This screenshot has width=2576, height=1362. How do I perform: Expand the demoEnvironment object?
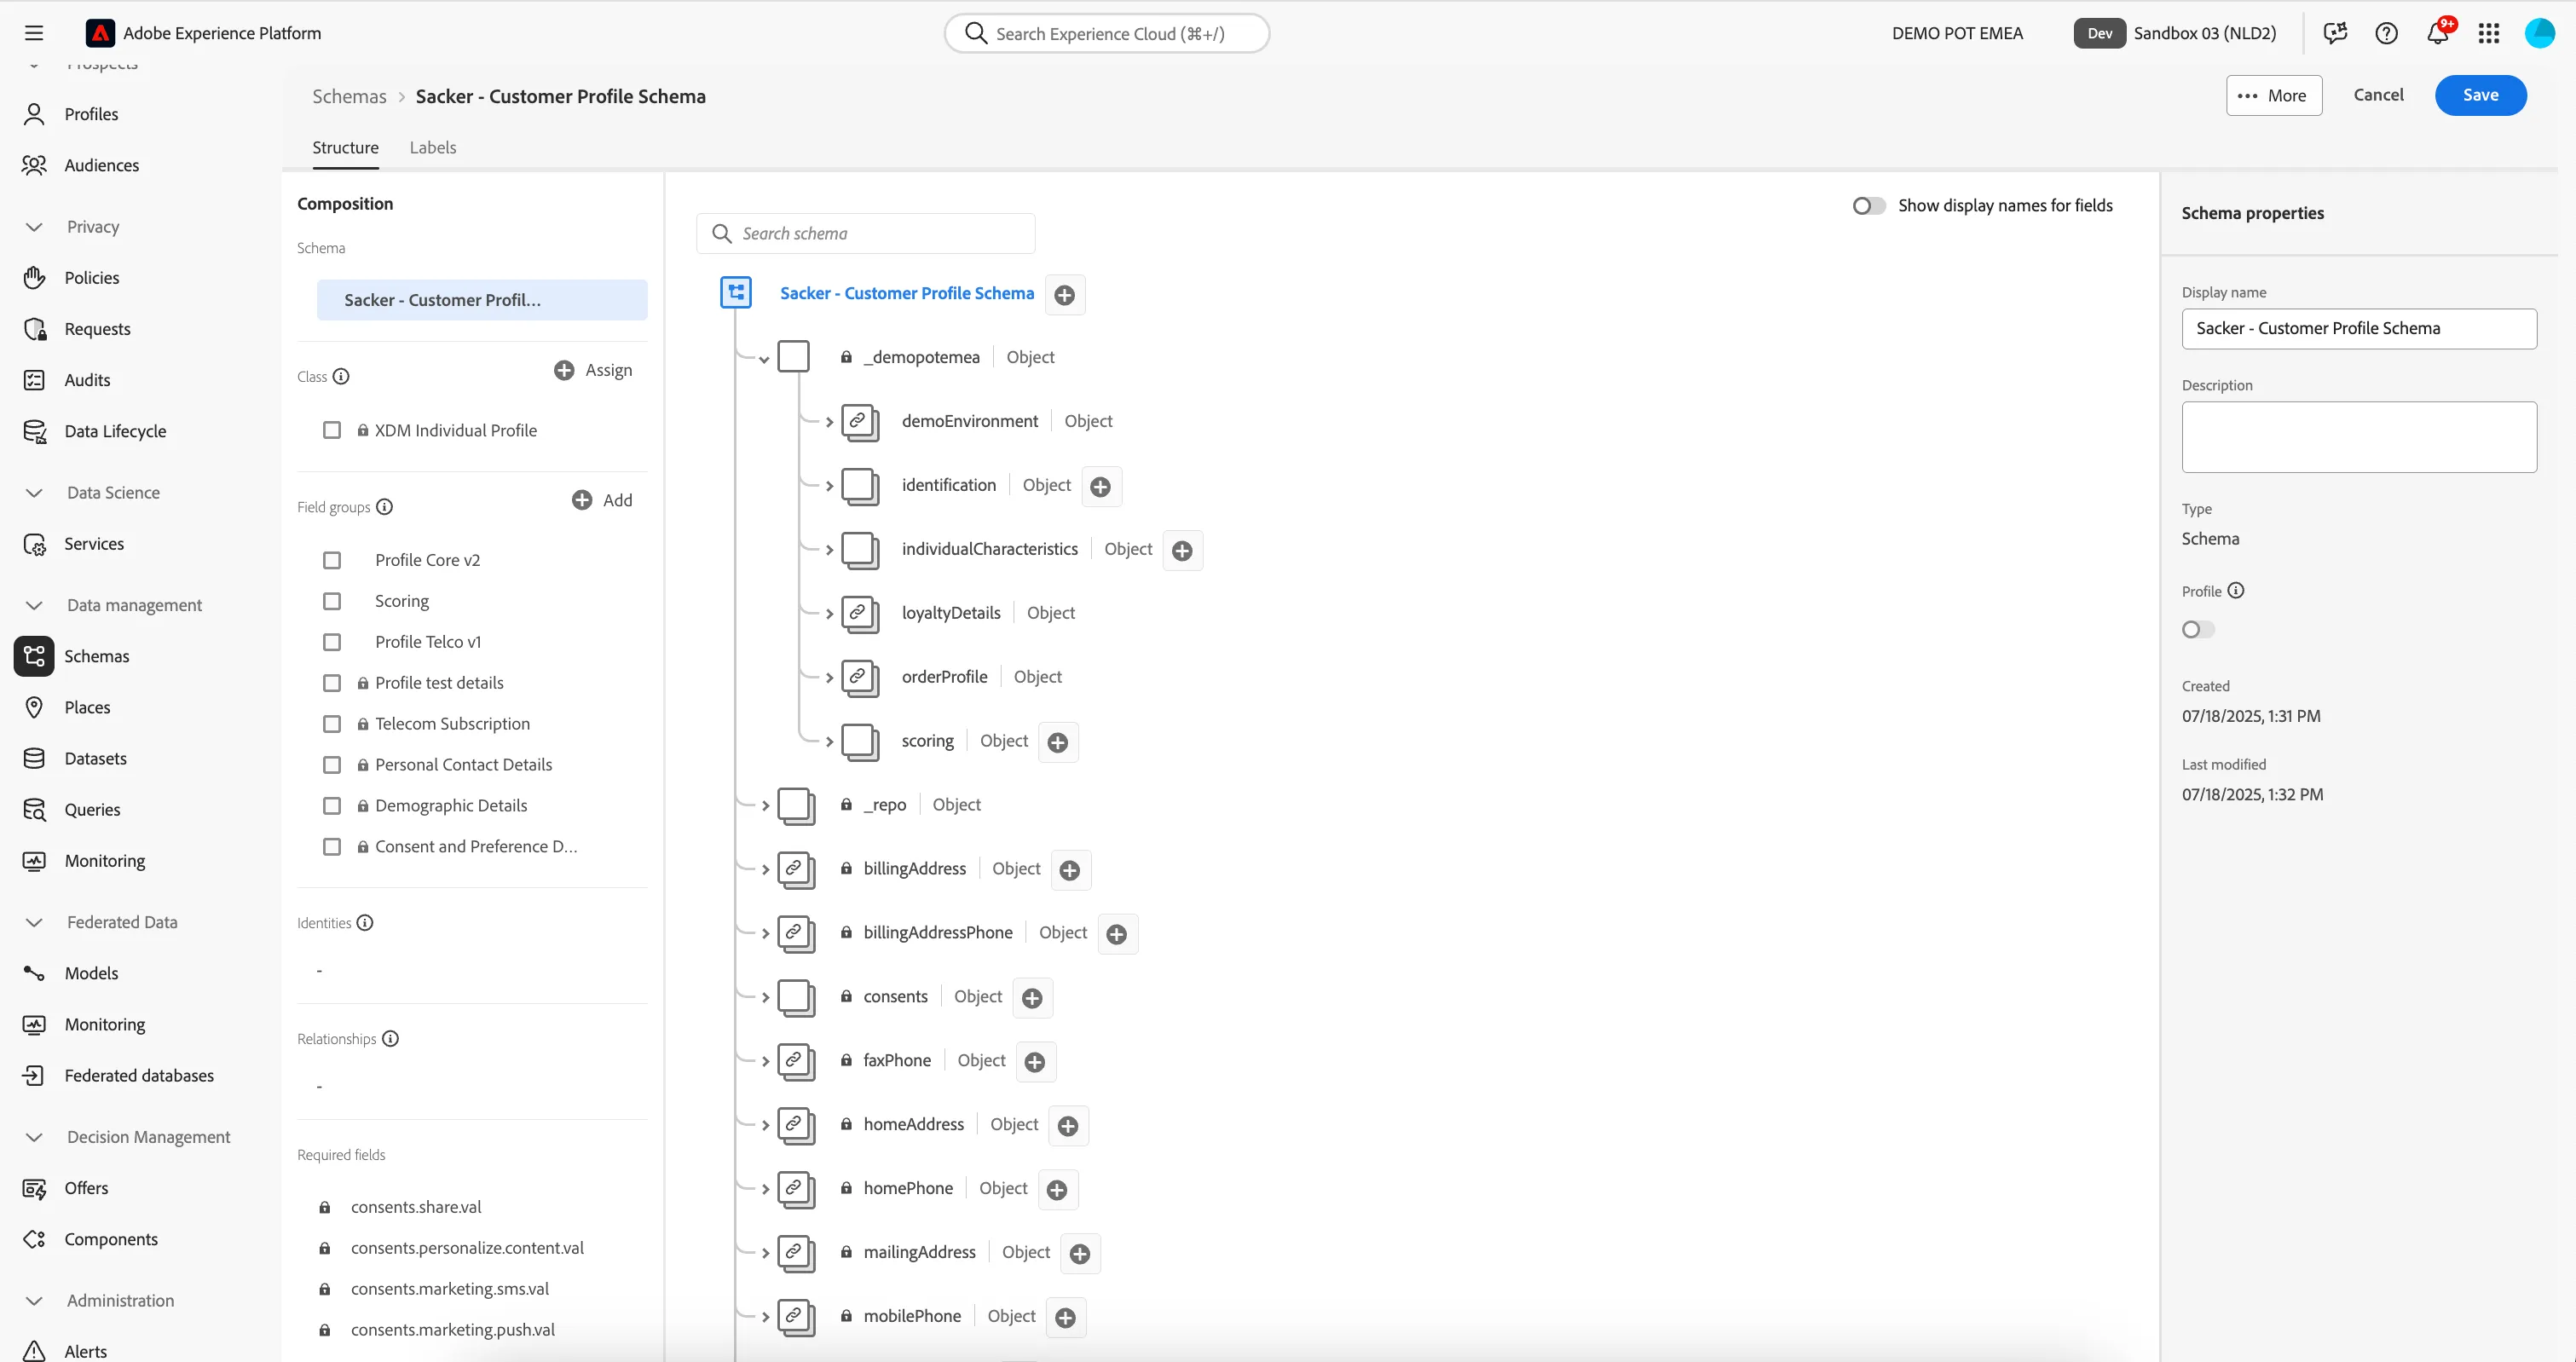(x=829, y=422)
